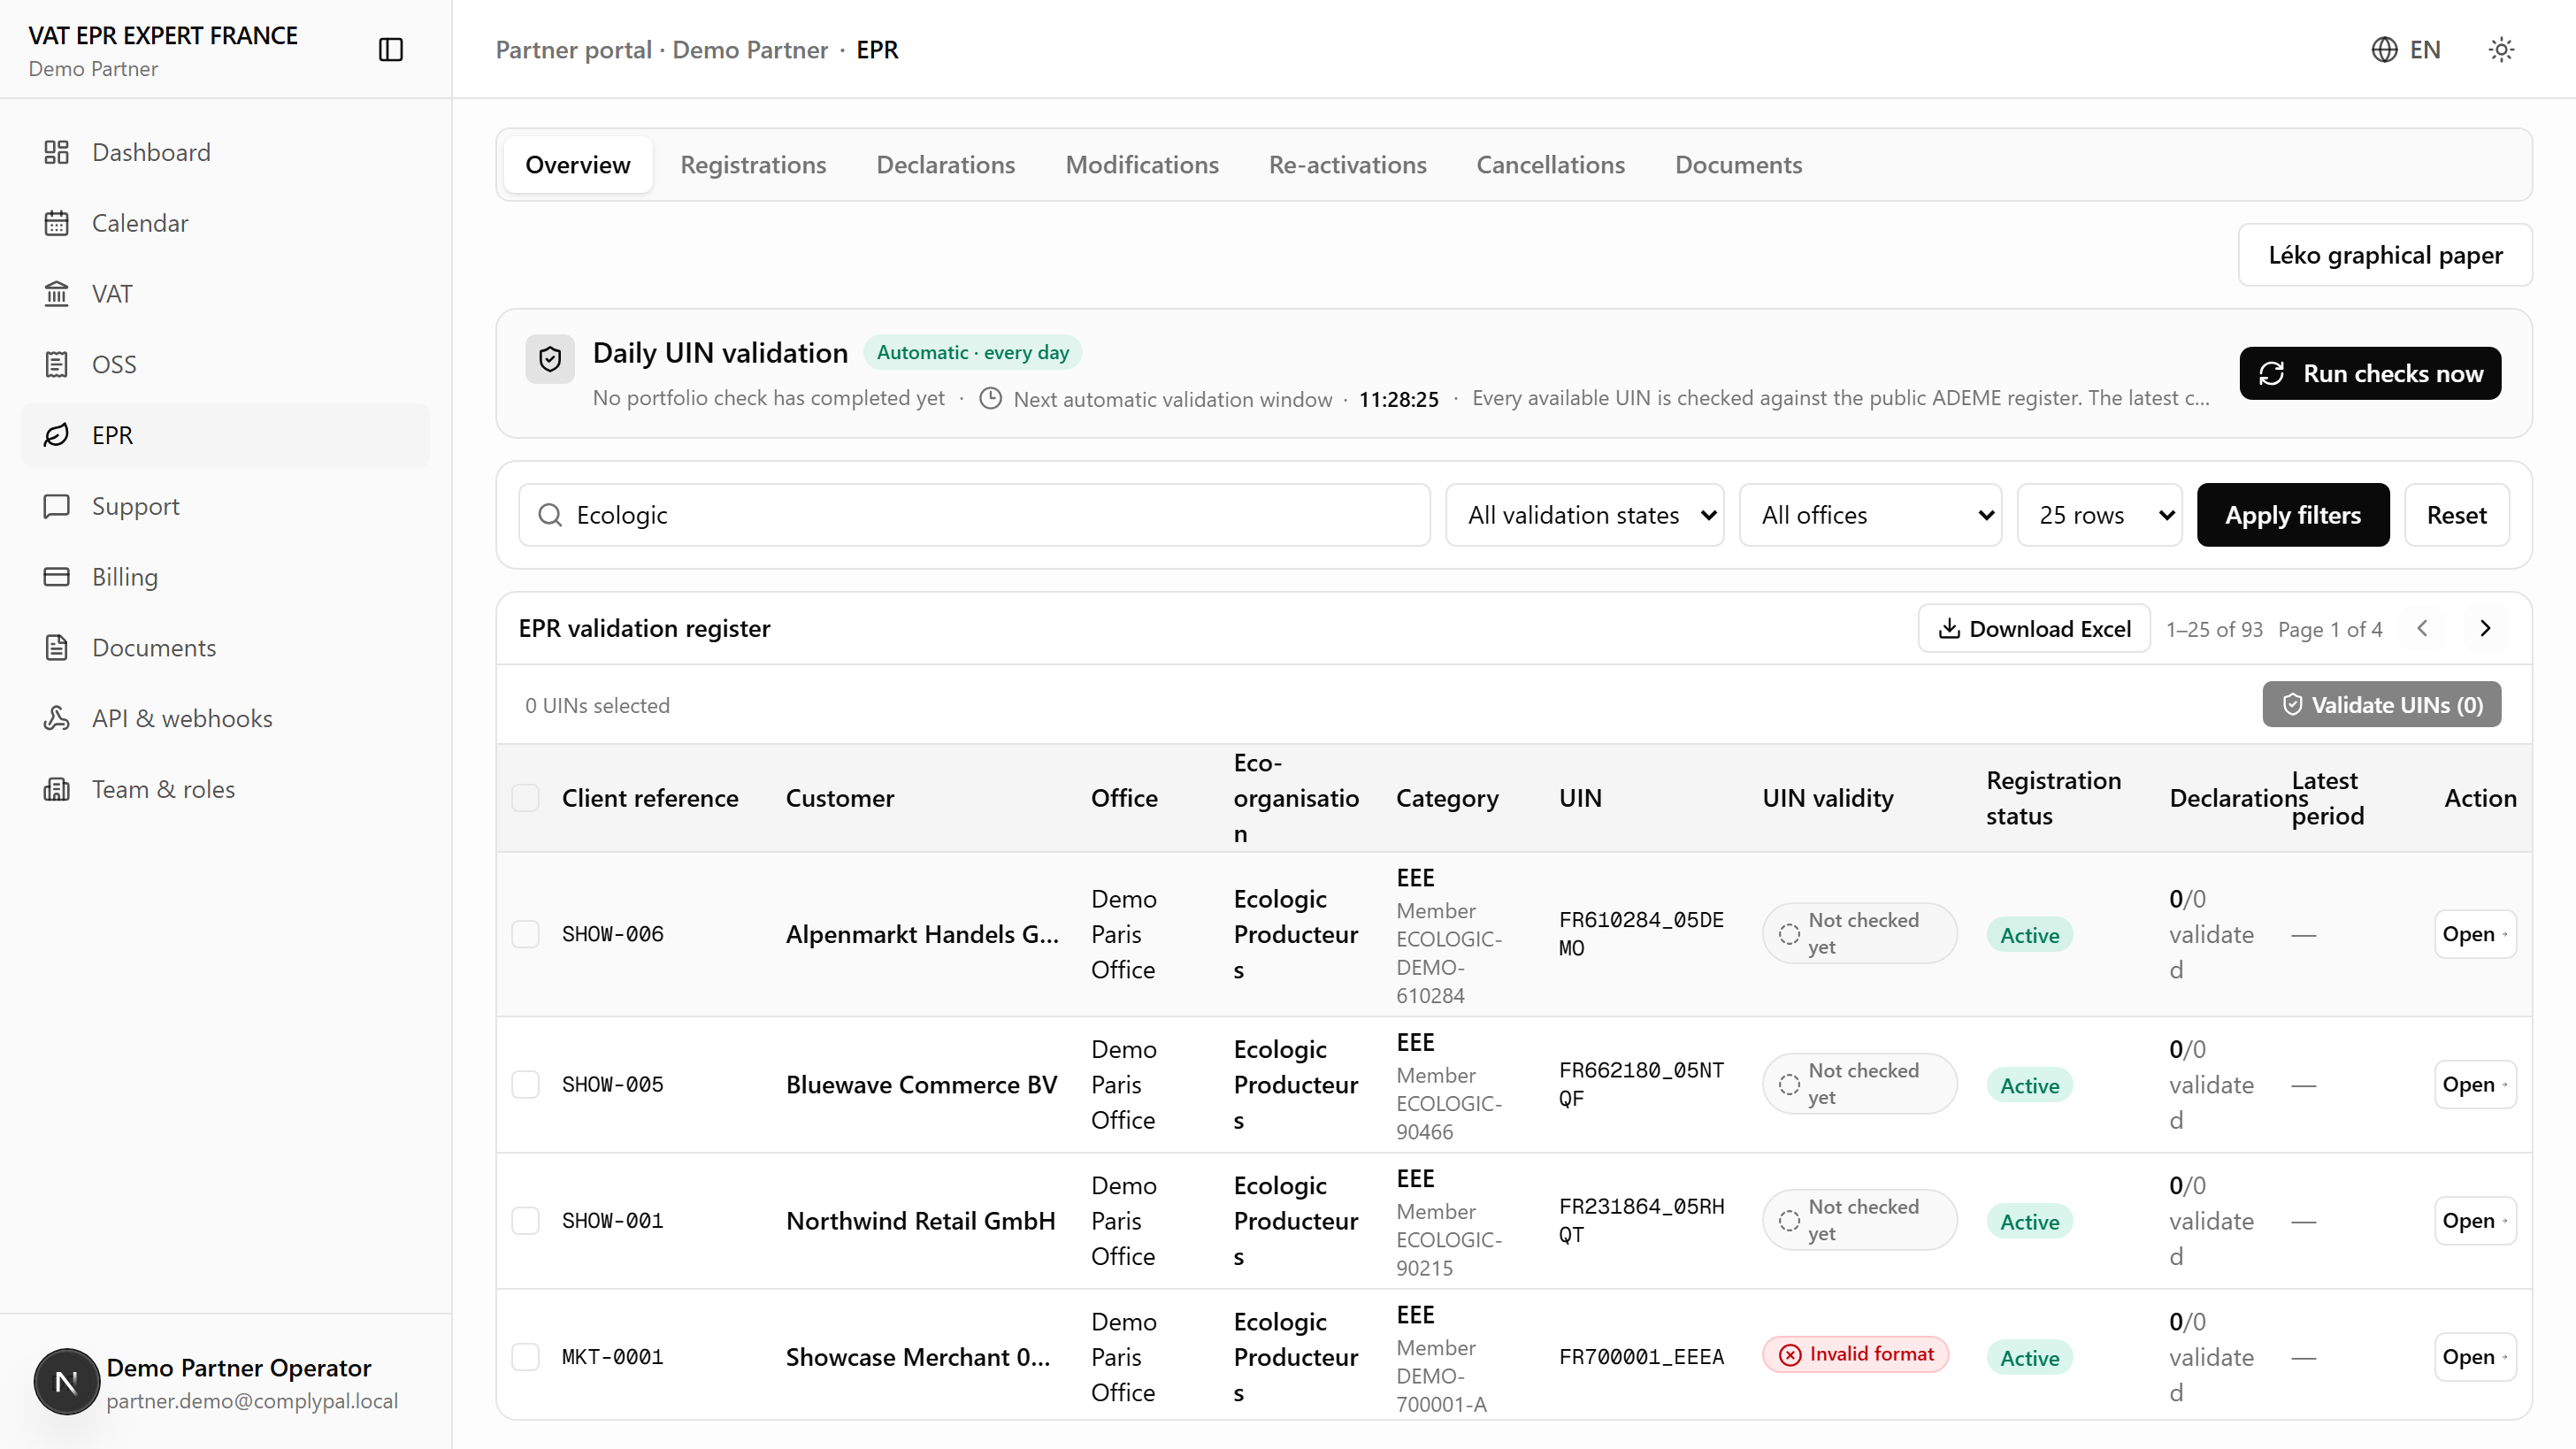Toggle the select-all header checkbox
2576x1449 pixels.
(525, 798)
